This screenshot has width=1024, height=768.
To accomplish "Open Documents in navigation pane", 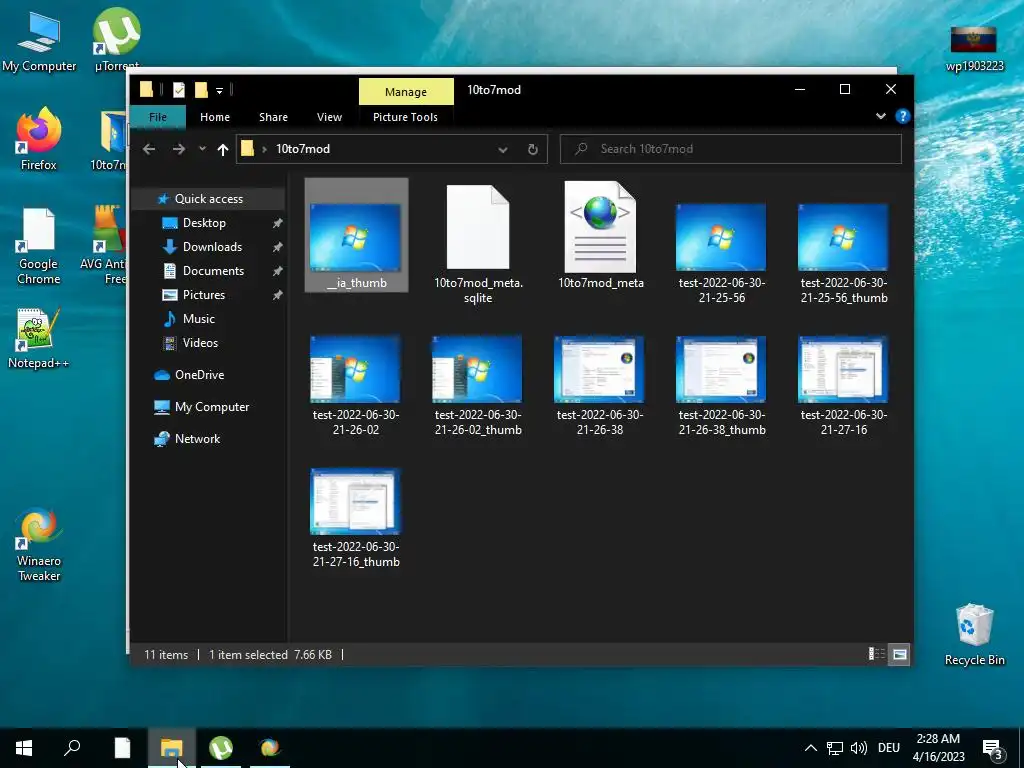I will 213,271.
